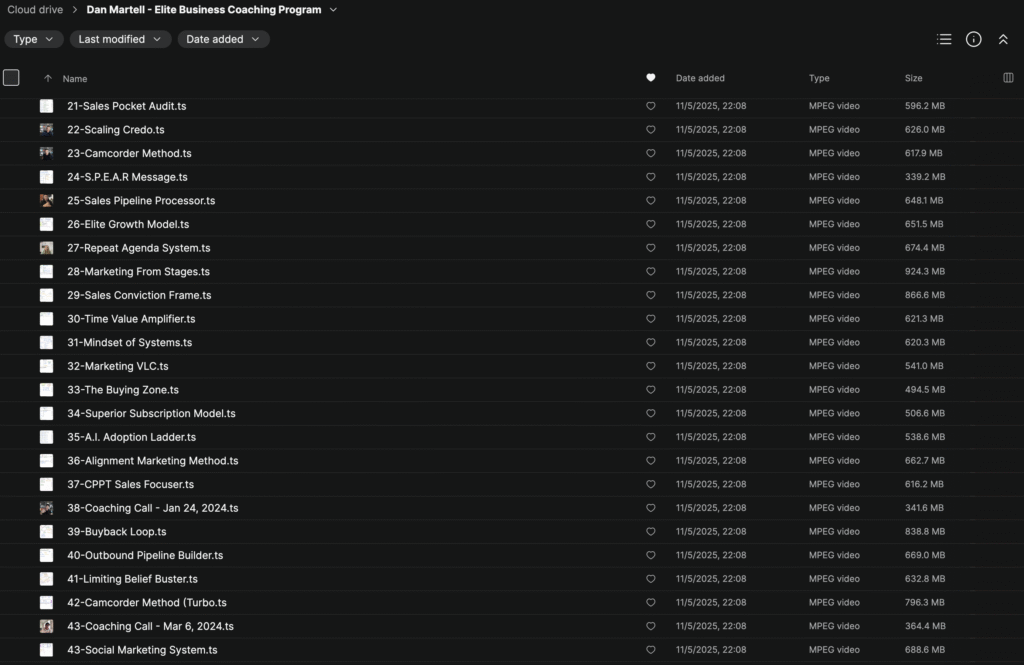Open column settings icon in header
The image size is (1024, 665).
point(1008,78)
